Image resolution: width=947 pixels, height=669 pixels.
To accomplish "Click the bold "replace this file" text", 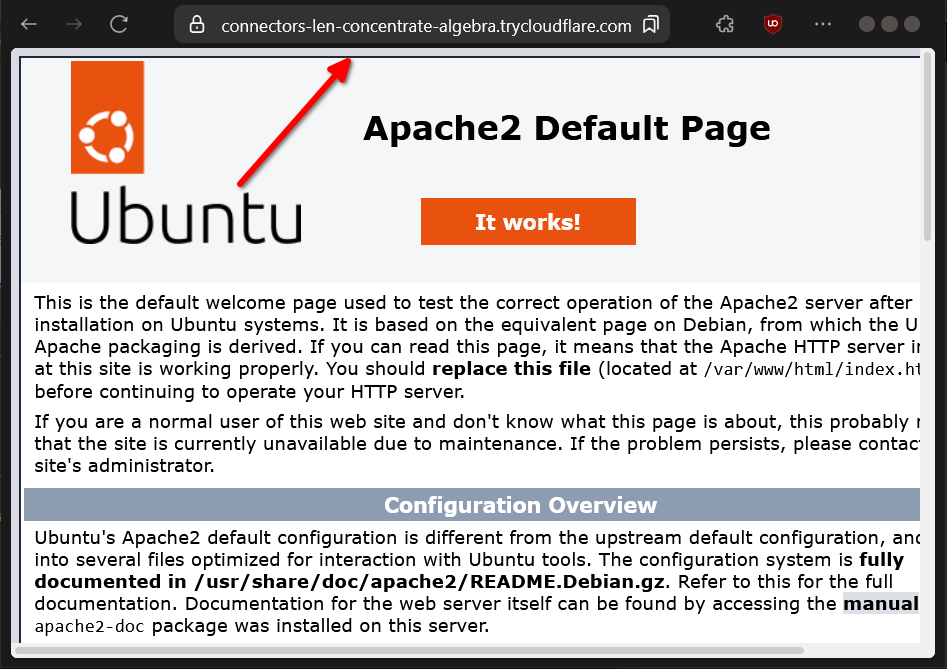I will pos(512,369).
